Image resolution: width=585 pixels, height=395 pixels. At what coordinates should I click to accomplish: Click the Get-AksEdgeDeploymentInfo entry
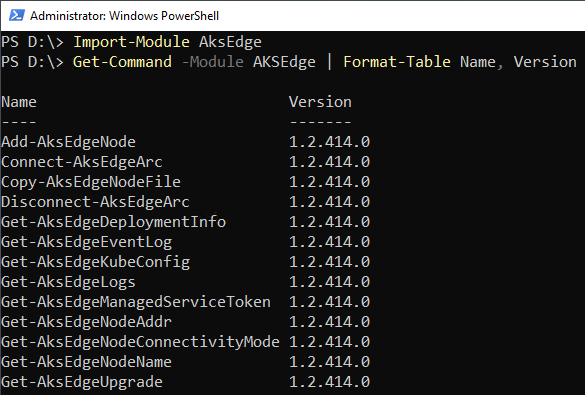(113, 222)
